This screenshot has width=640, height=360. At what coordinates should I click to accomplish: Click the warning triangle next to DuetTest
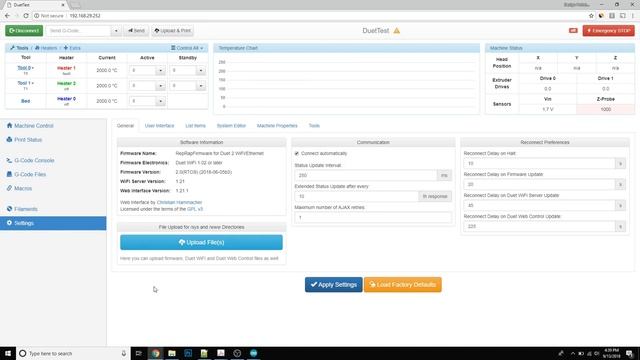pyautogui.click(x=397, y=31)
